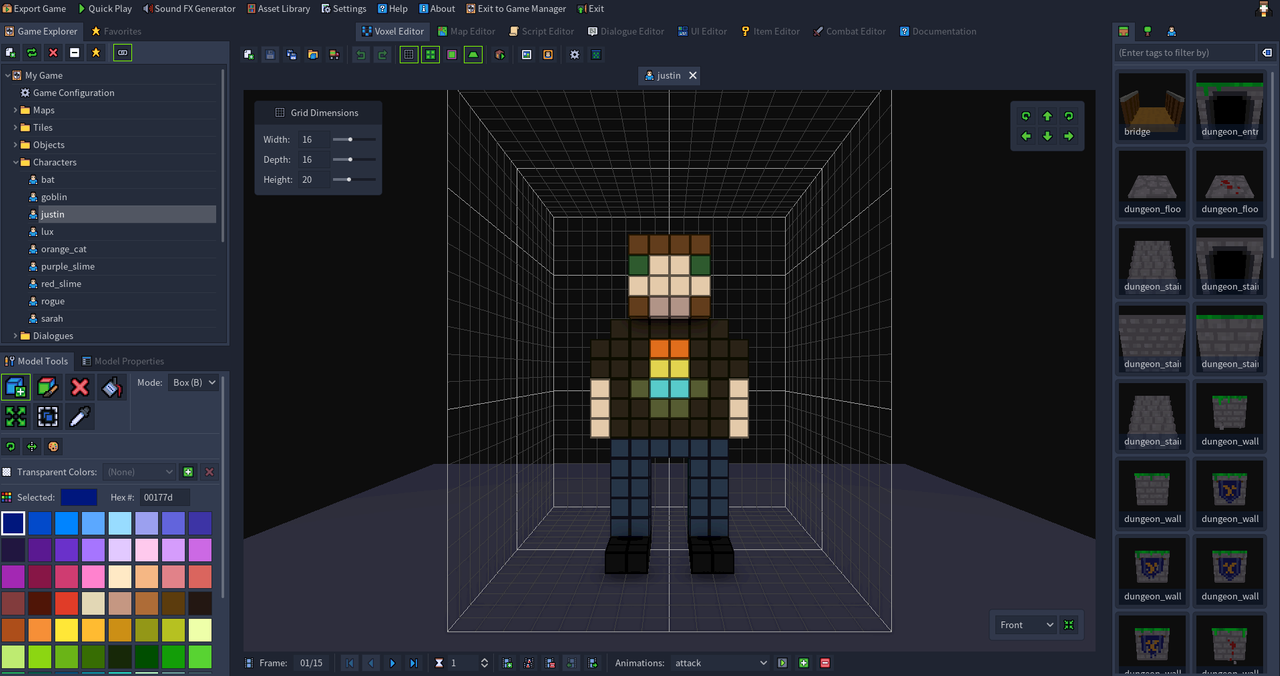Screen dimensions: 1280x676
Task: Click the flip model icon in Model Tools
Action: coord(32,446)
